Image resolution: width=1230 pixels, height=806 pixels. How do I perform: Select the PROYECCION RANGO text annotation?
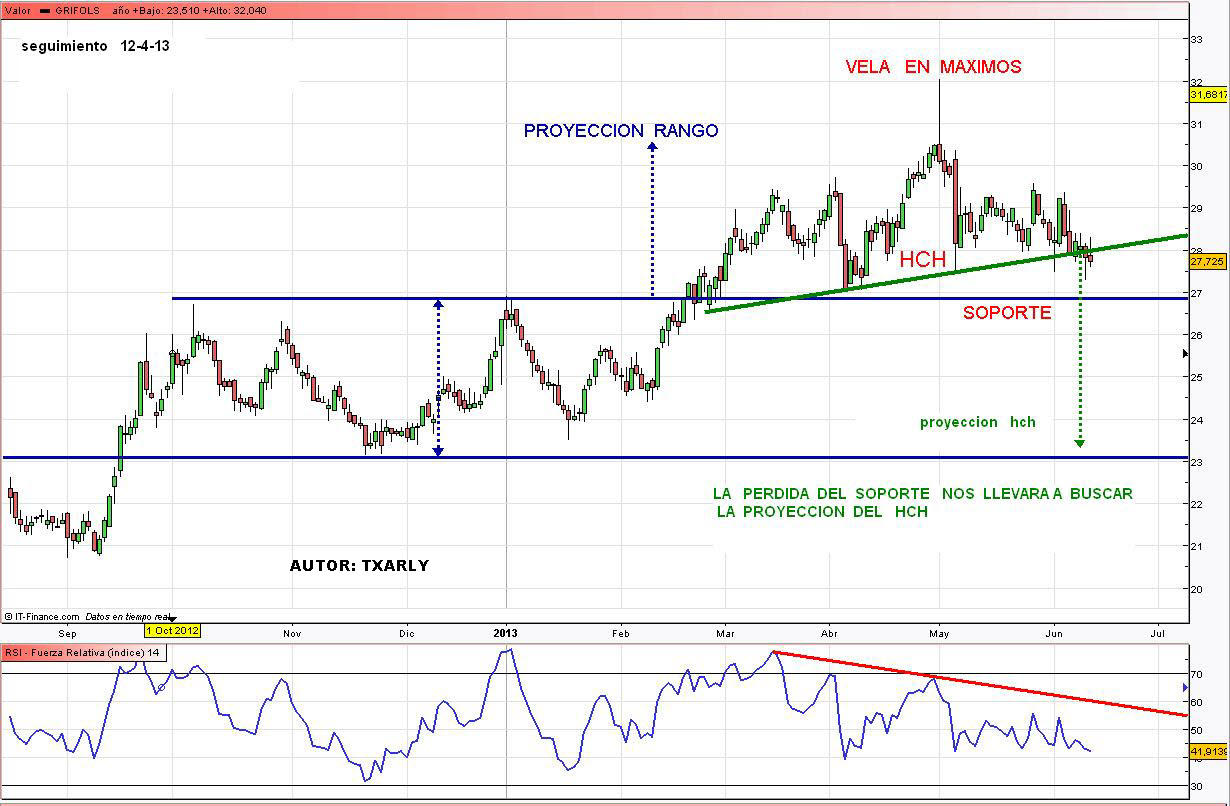click(x=620, y=131)
